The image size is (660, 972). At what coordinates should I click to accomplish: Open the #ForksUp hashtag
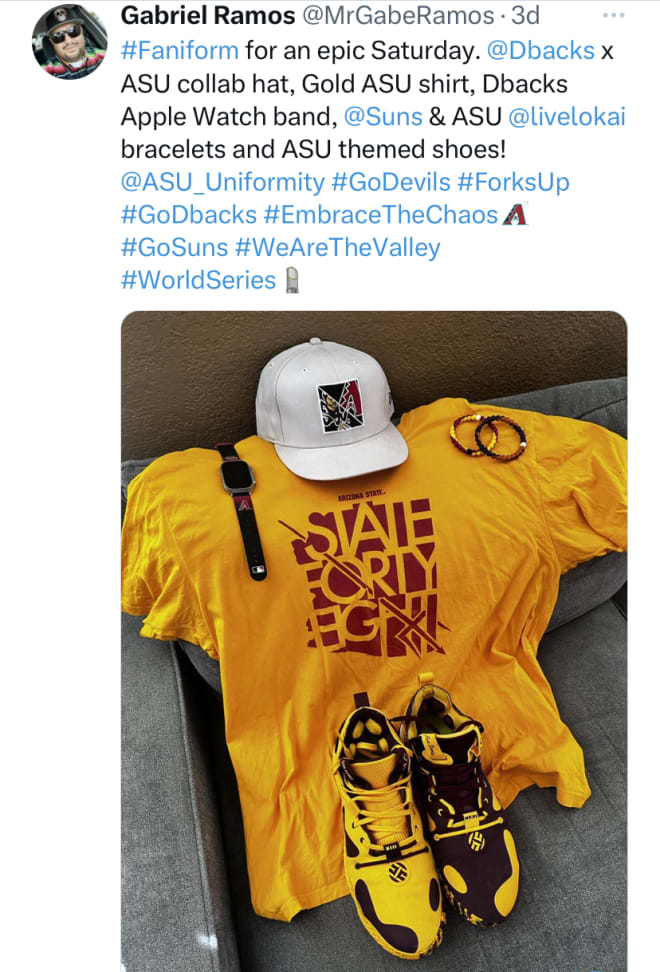[x=513, y=182]
